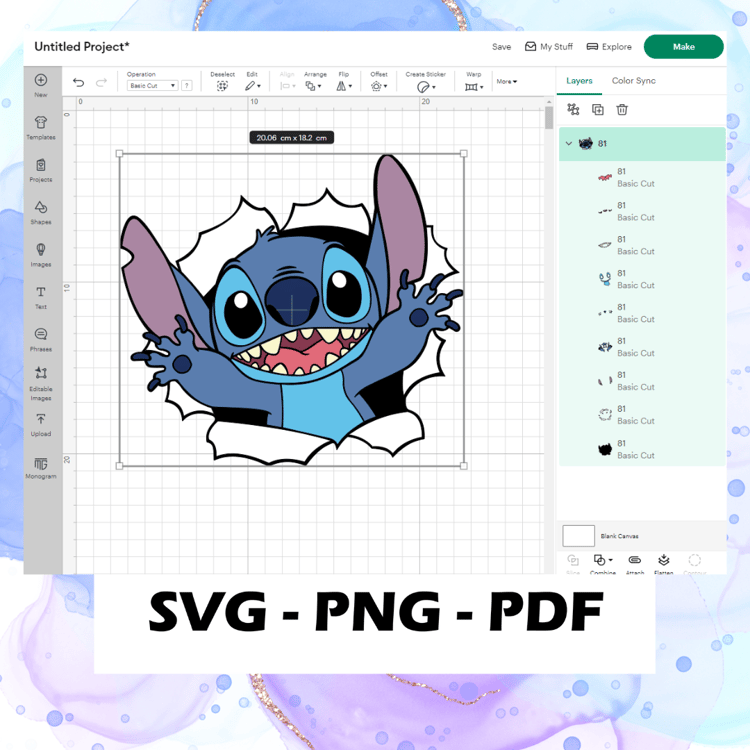This screenshot has width=750, height=750.
Task: Click the bottom-right selection handle
Action: (463, 465)
